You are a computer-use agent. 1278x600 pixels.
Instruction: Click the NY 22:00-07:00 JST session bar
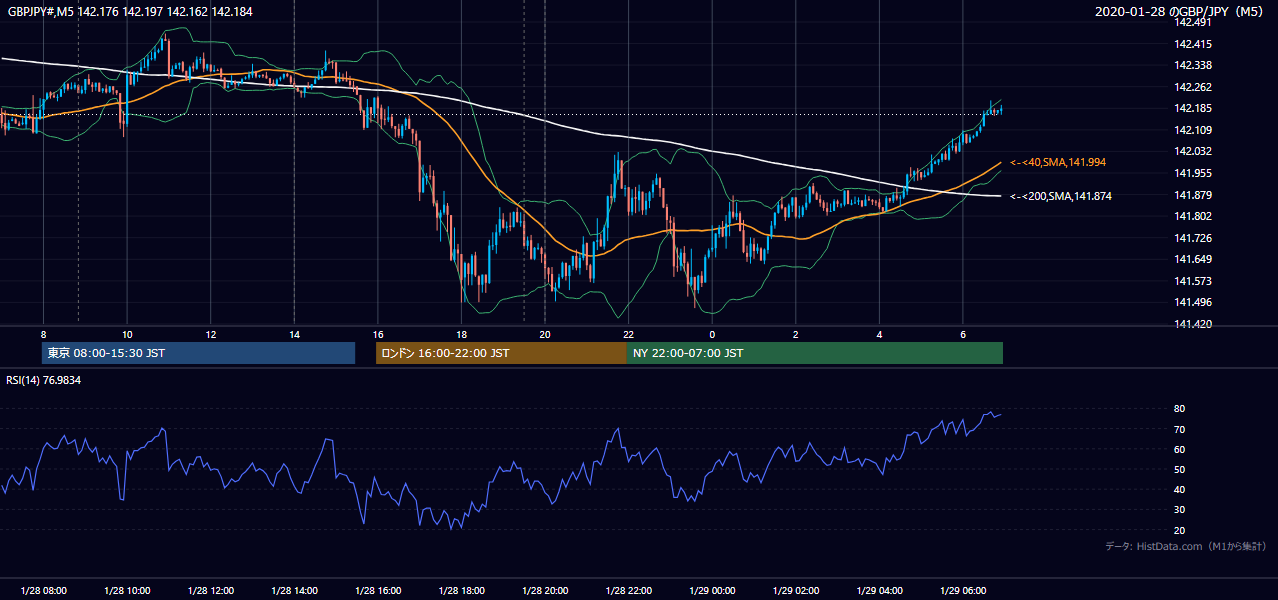point(815,353)
